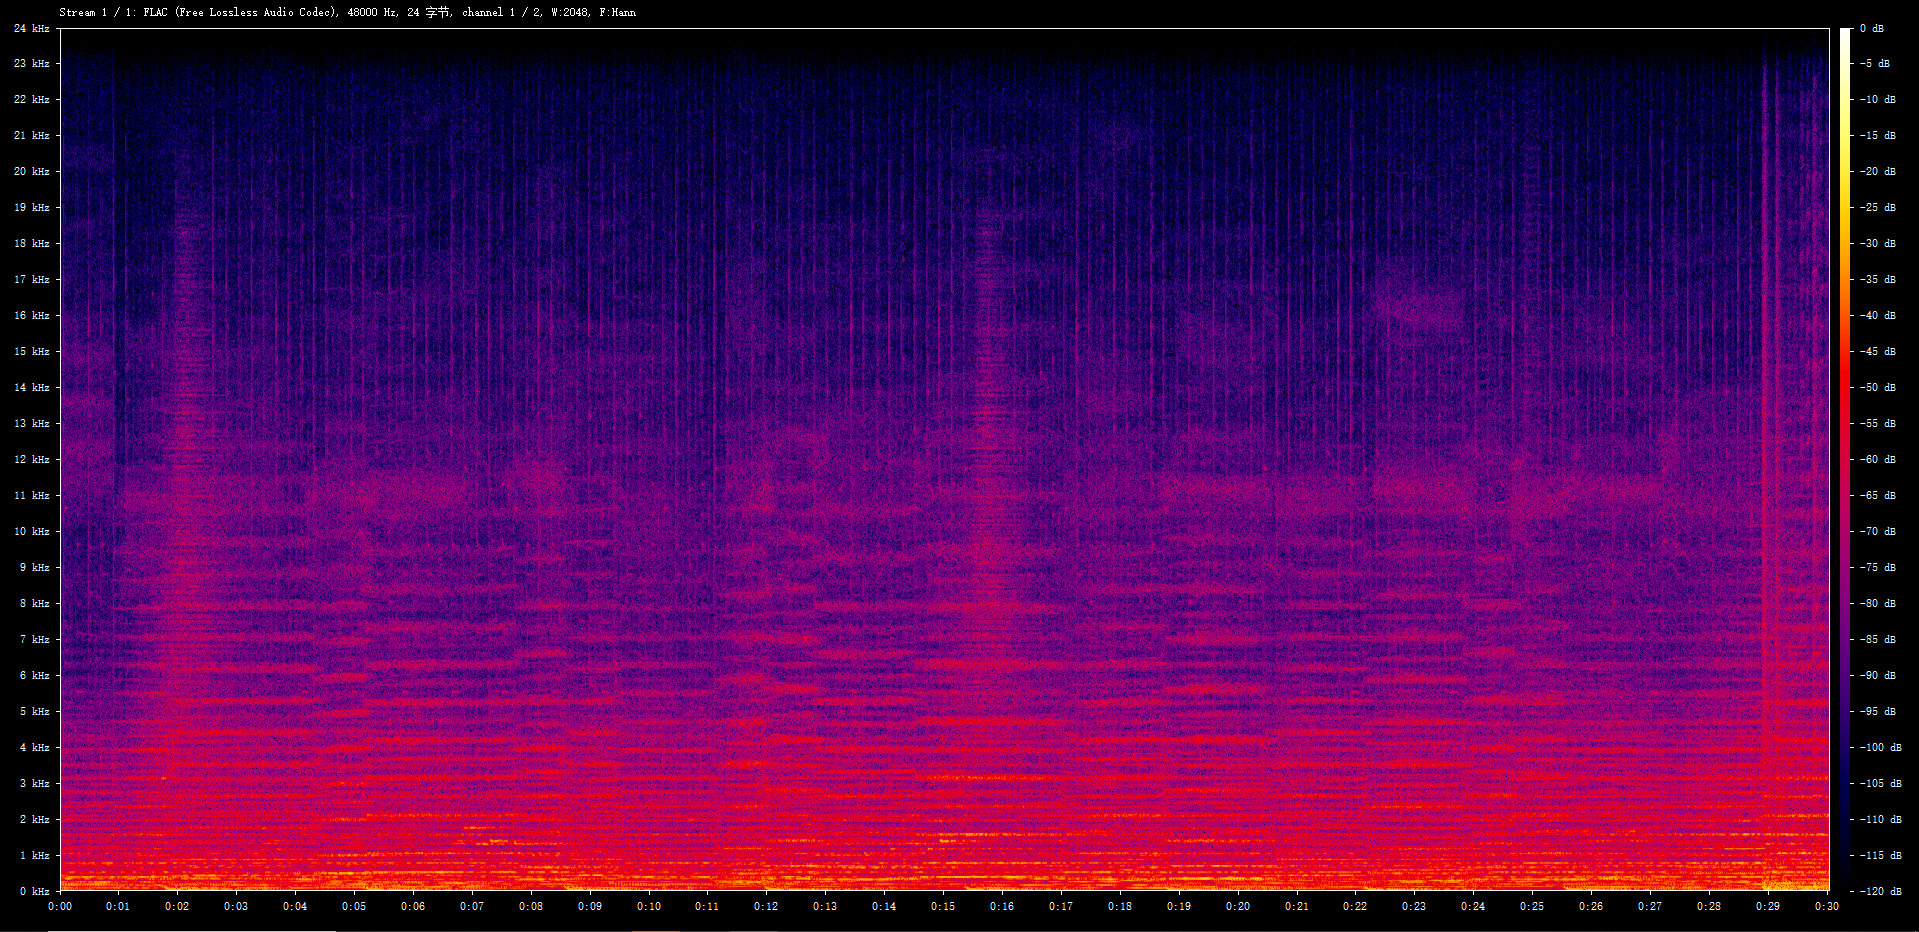Pick the "11 kHz" frequency label
The height and width of the screenshot is (932, 1919).
31,495
